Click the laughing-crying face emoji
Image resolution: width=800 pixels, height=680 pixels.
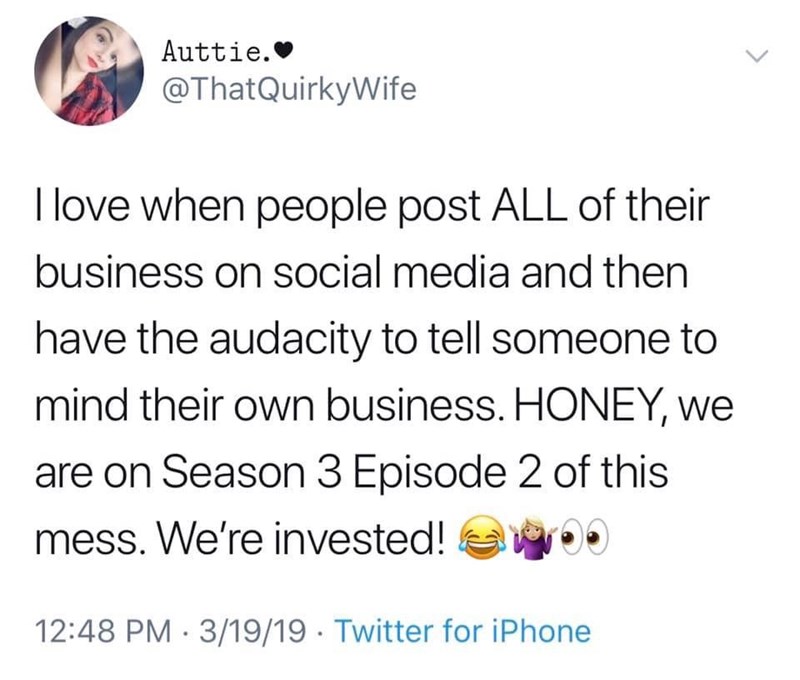point(480,543)
